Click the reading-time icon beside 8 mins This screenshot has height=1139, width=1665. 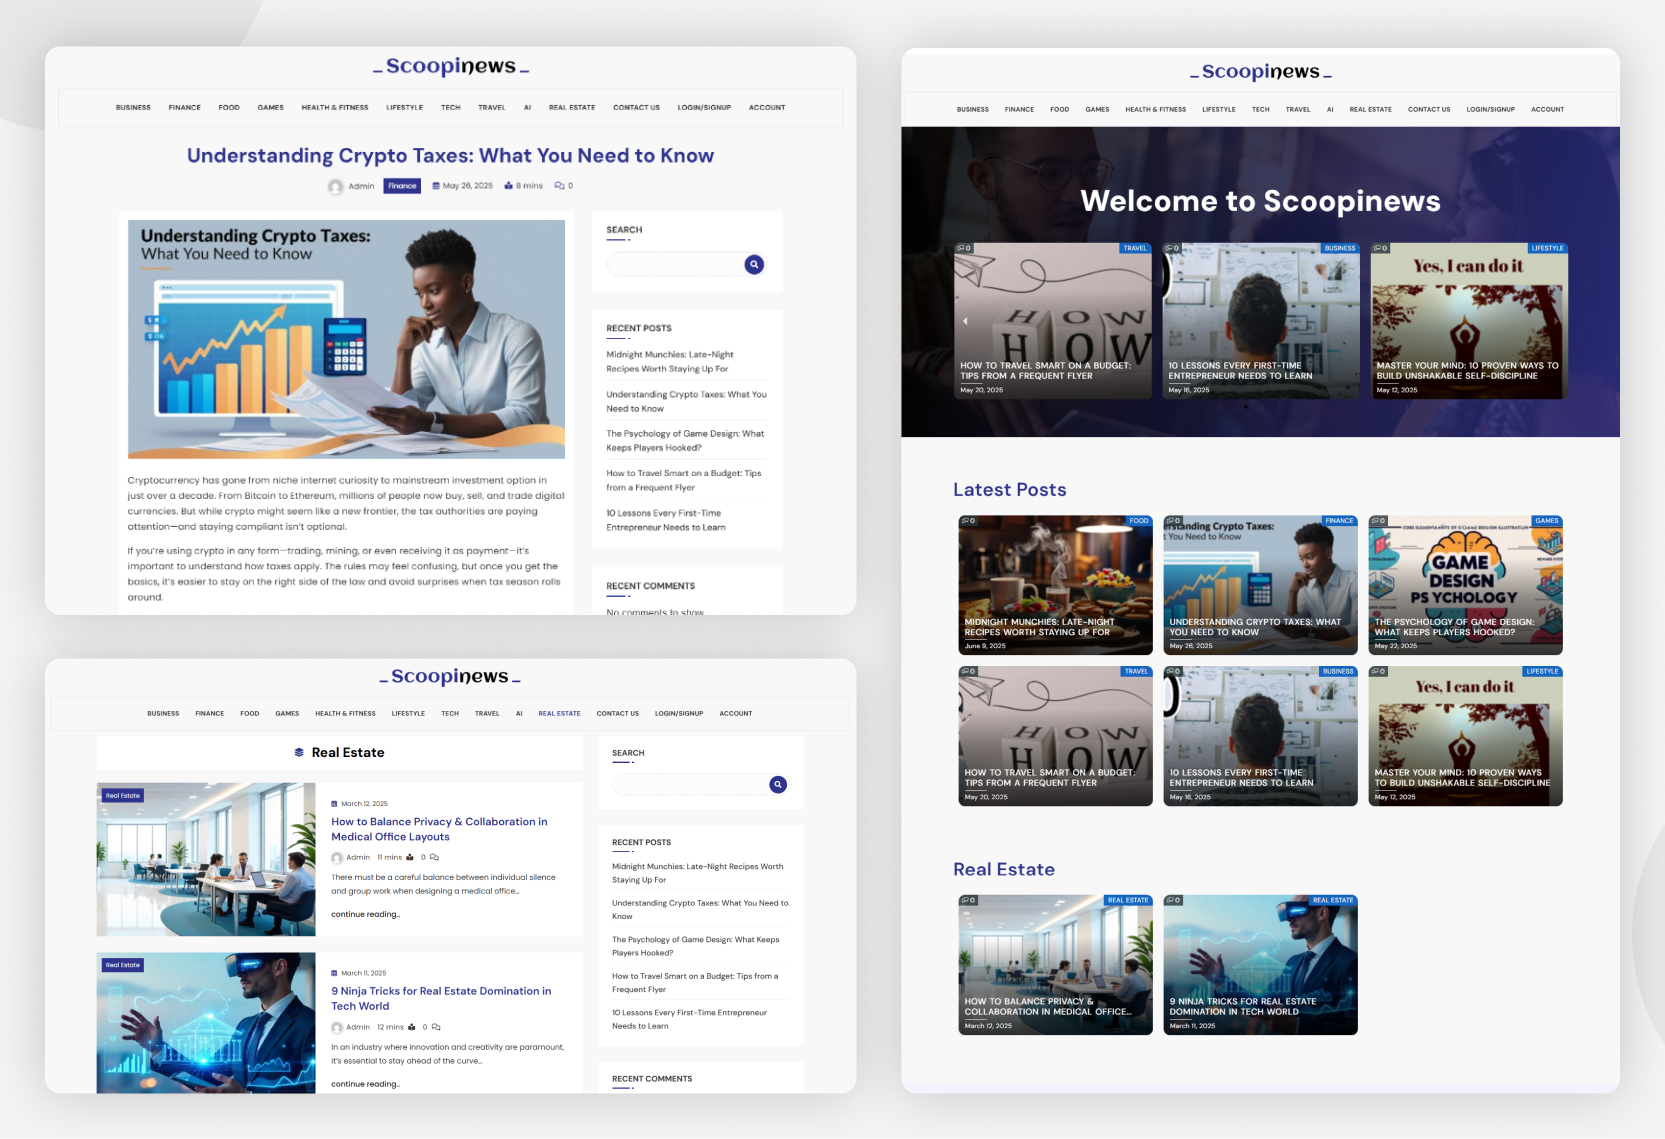click(x=508, y=186)
